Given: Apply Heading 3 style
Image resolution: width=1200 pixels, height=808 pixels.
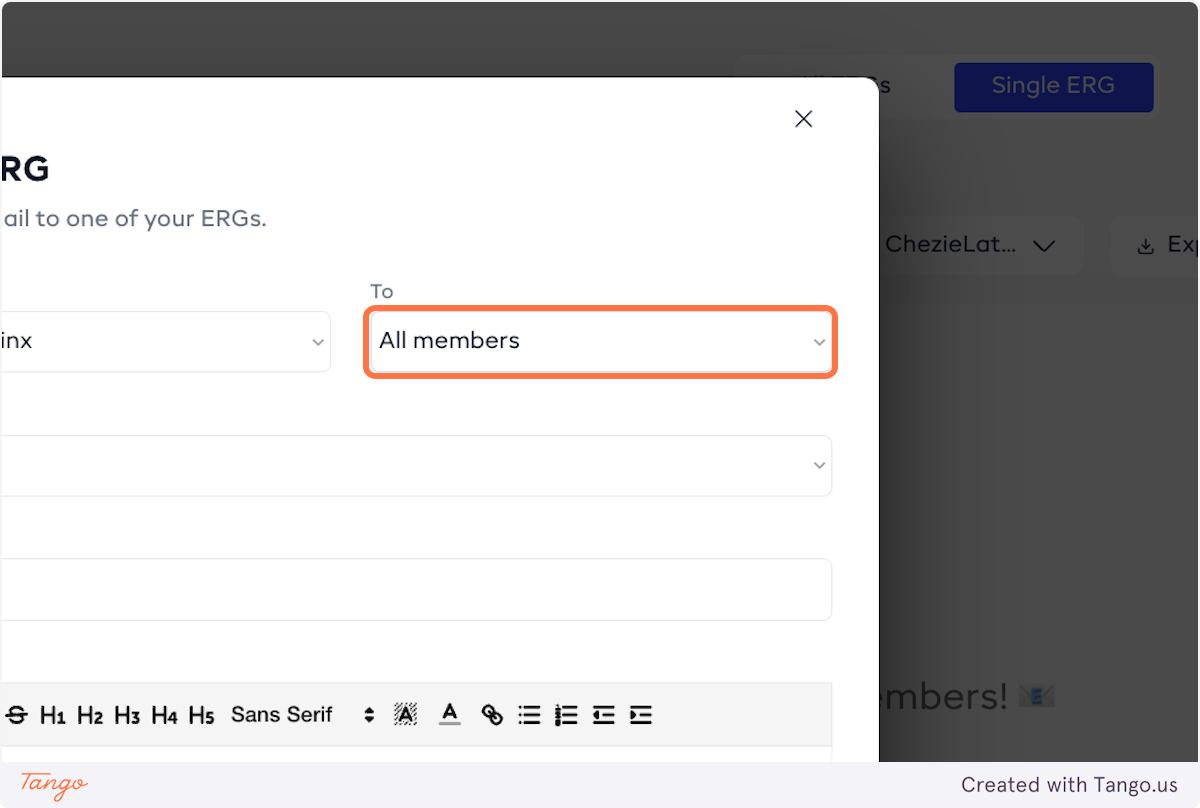Looking at the screenshot, I should 127,715.
